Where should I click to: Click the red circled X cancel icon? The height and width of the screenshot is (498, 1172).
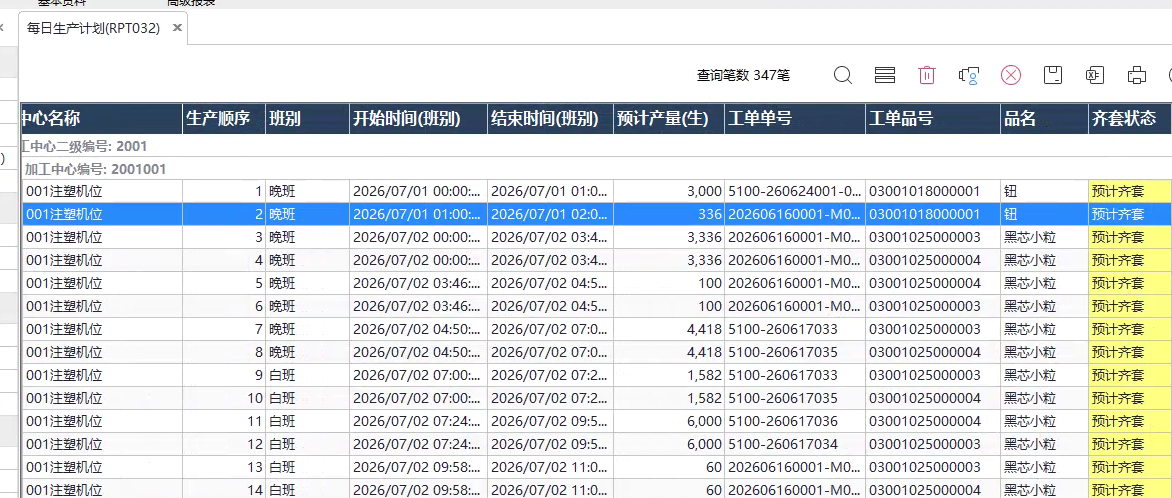pos(1011,75)
